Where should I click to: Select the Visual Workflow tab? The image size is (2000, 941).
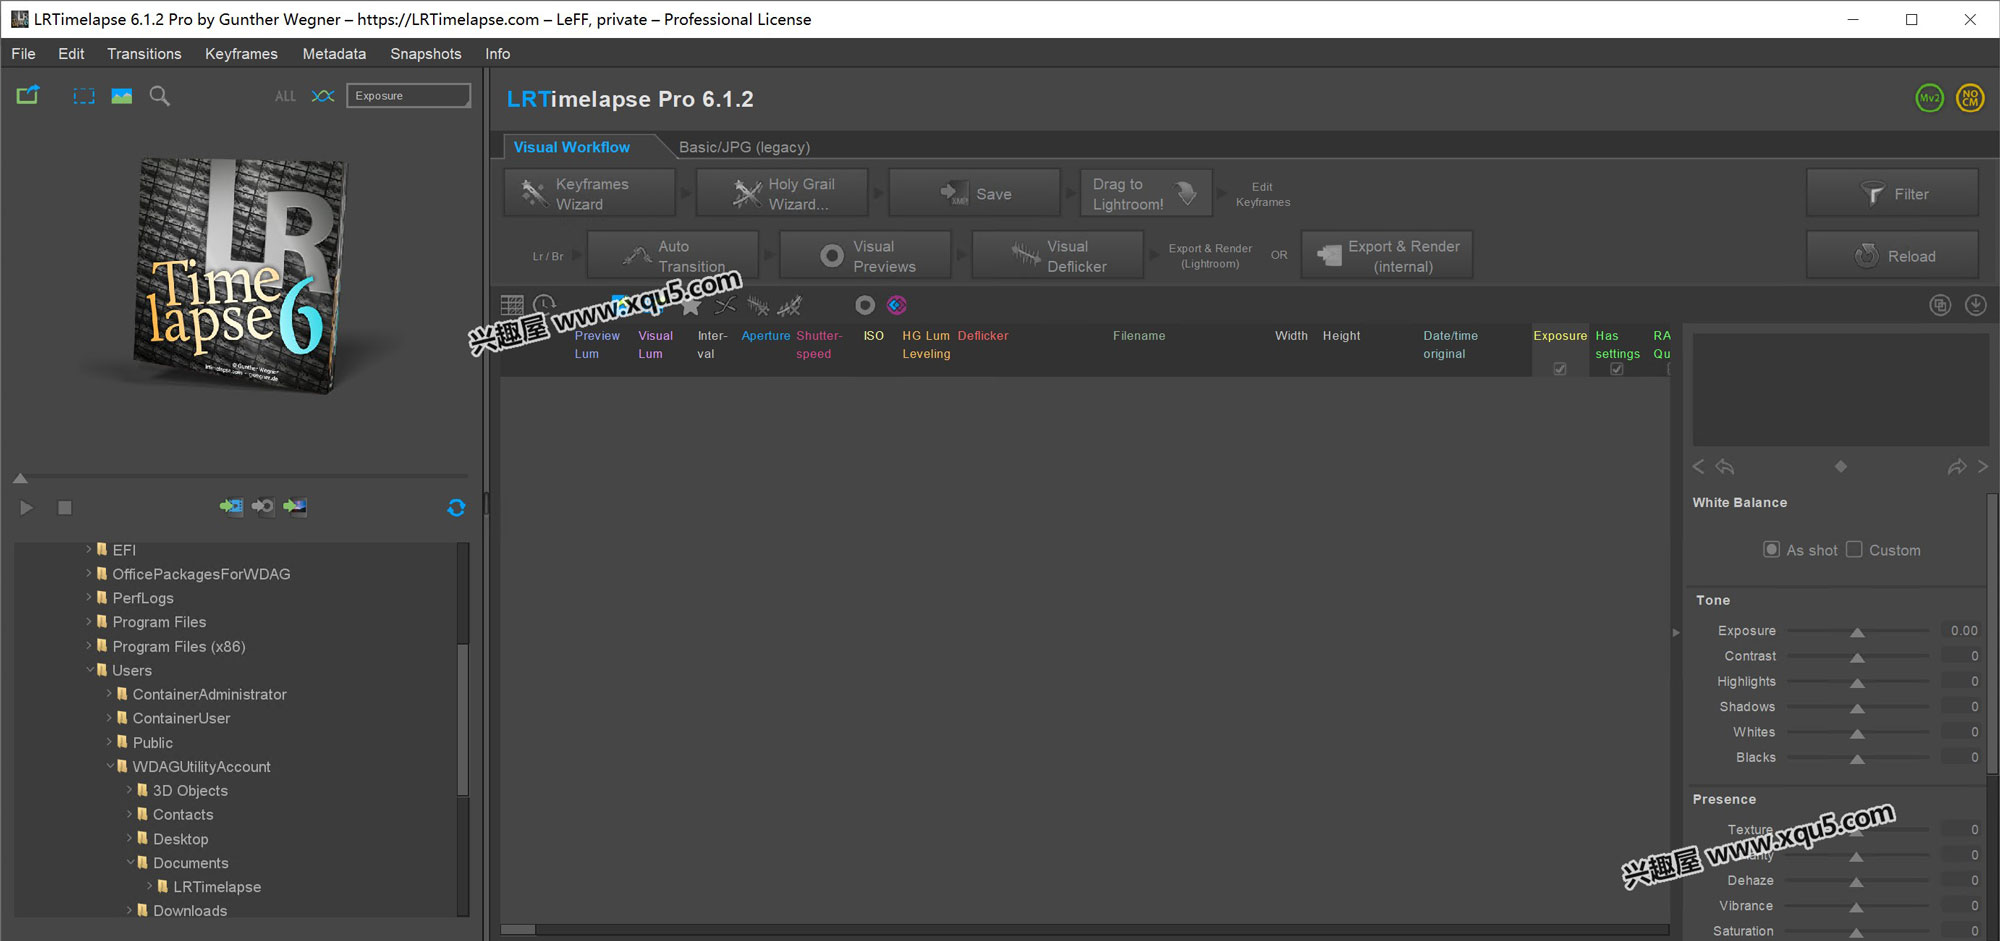click(x=572, y=147)
